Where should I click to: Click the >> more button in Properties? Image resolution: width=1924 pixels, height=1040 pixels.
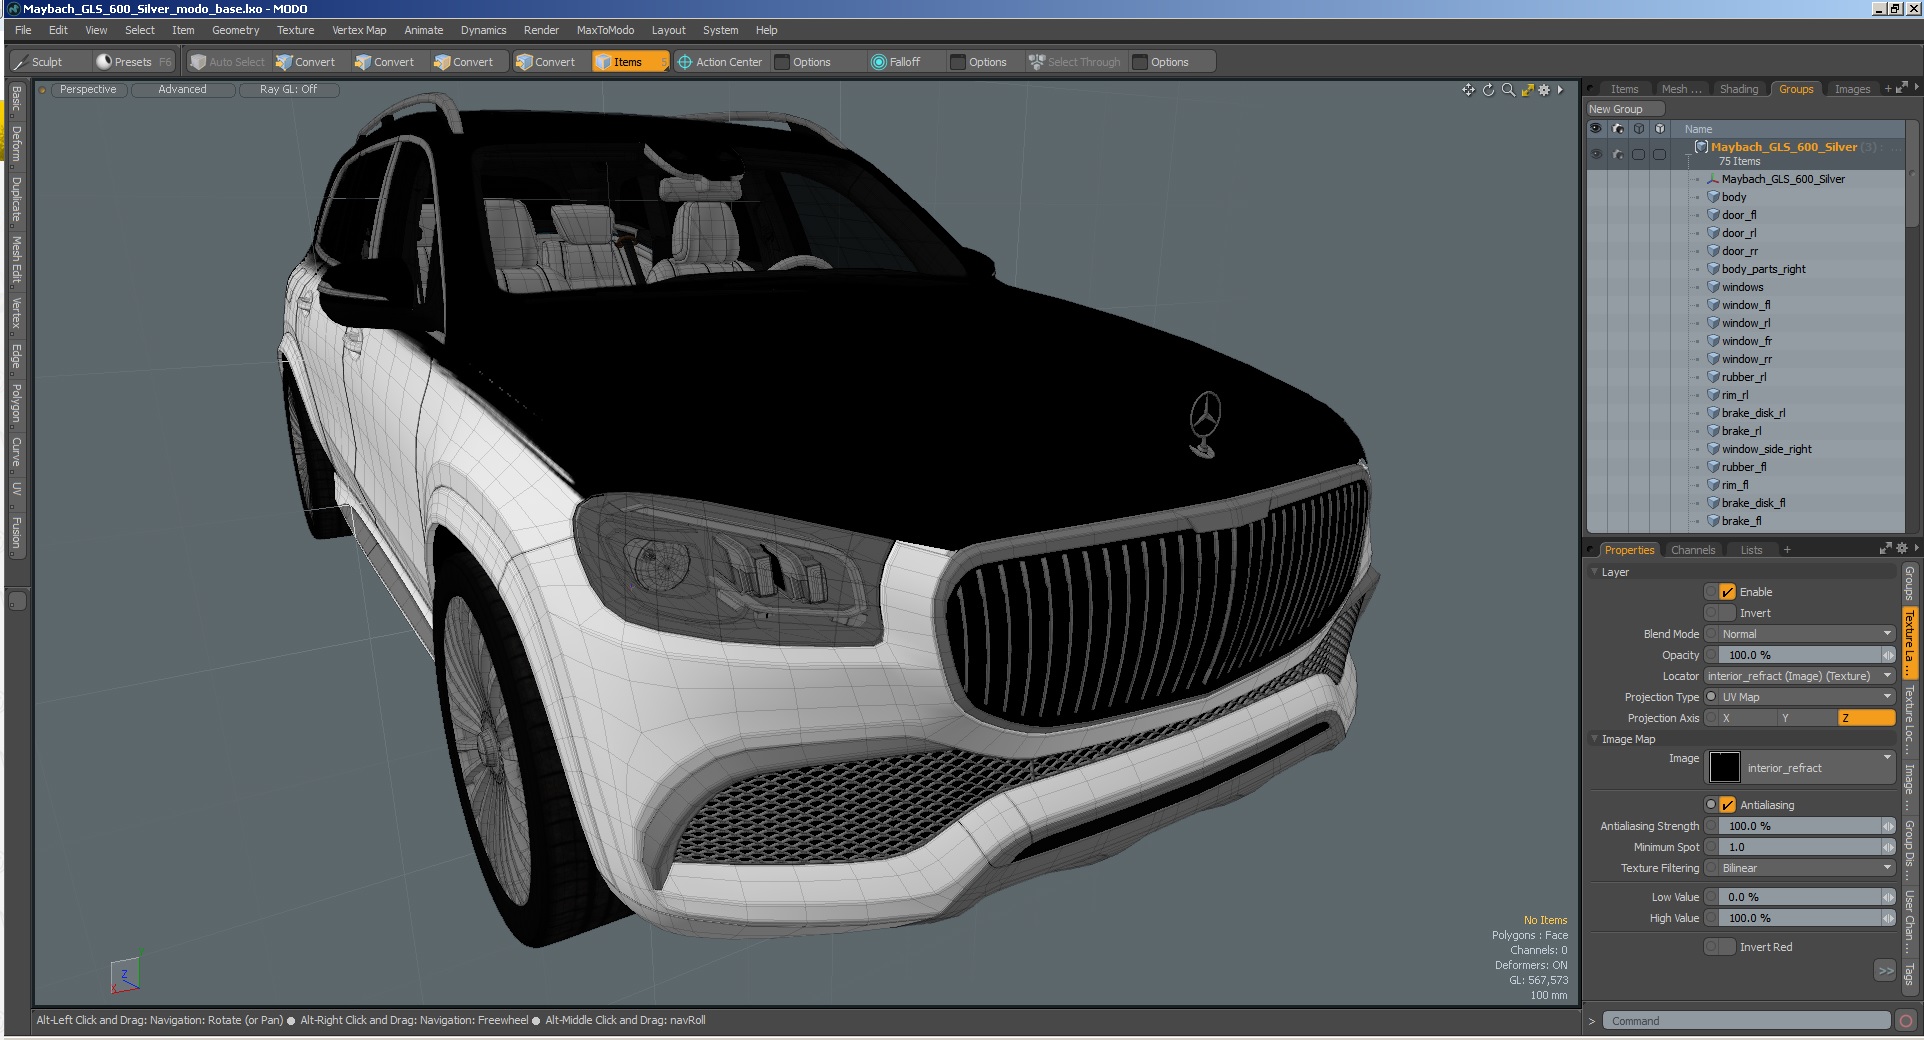(1885, 970)
